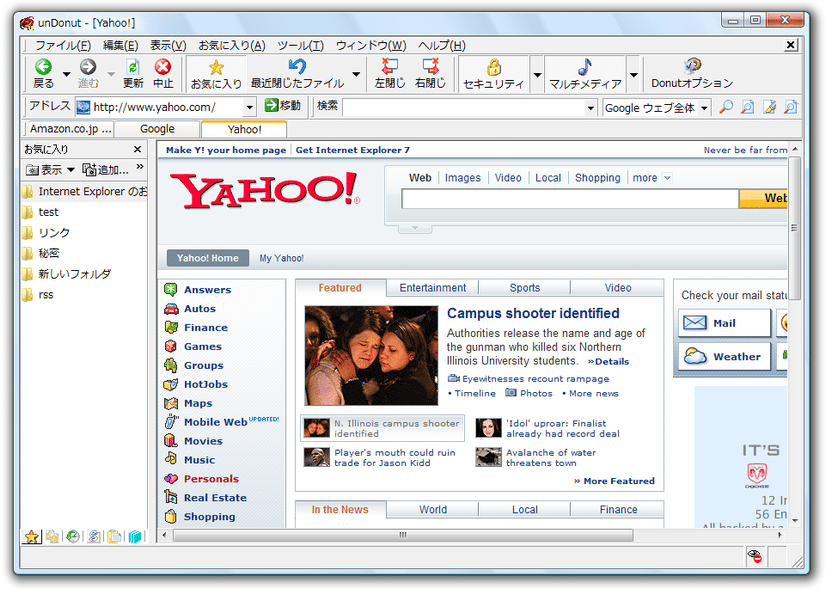
Task: Expand search keyword history dropdown
Action: (x=591, y=108)
